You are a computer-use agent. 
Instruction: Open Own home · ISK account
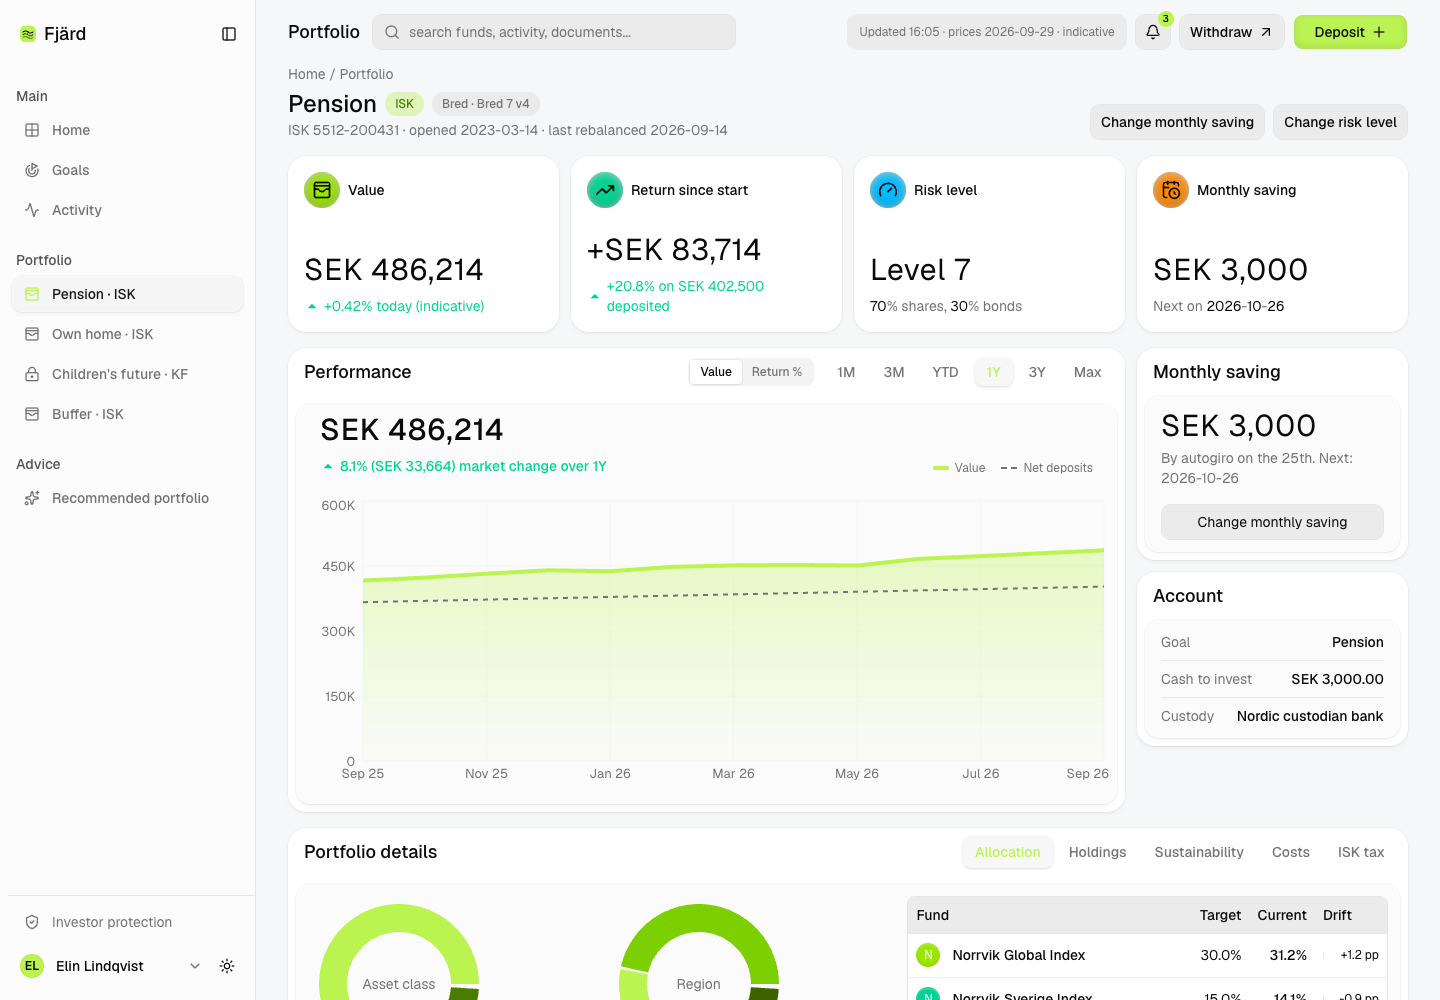[127, 334]
